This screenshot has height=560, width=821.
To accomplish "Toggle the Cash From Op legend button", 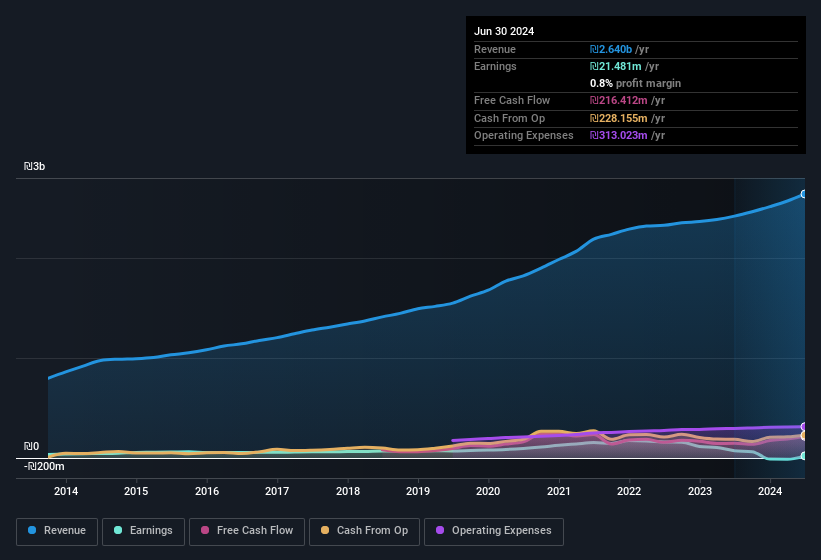I will [364, 531].
